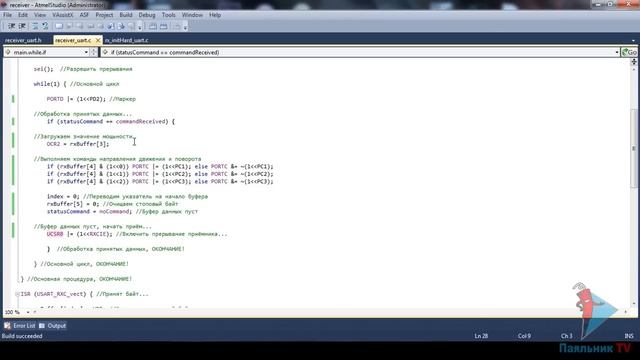Open the Error List tab
The image size is (640, 360).
[24, 326]
